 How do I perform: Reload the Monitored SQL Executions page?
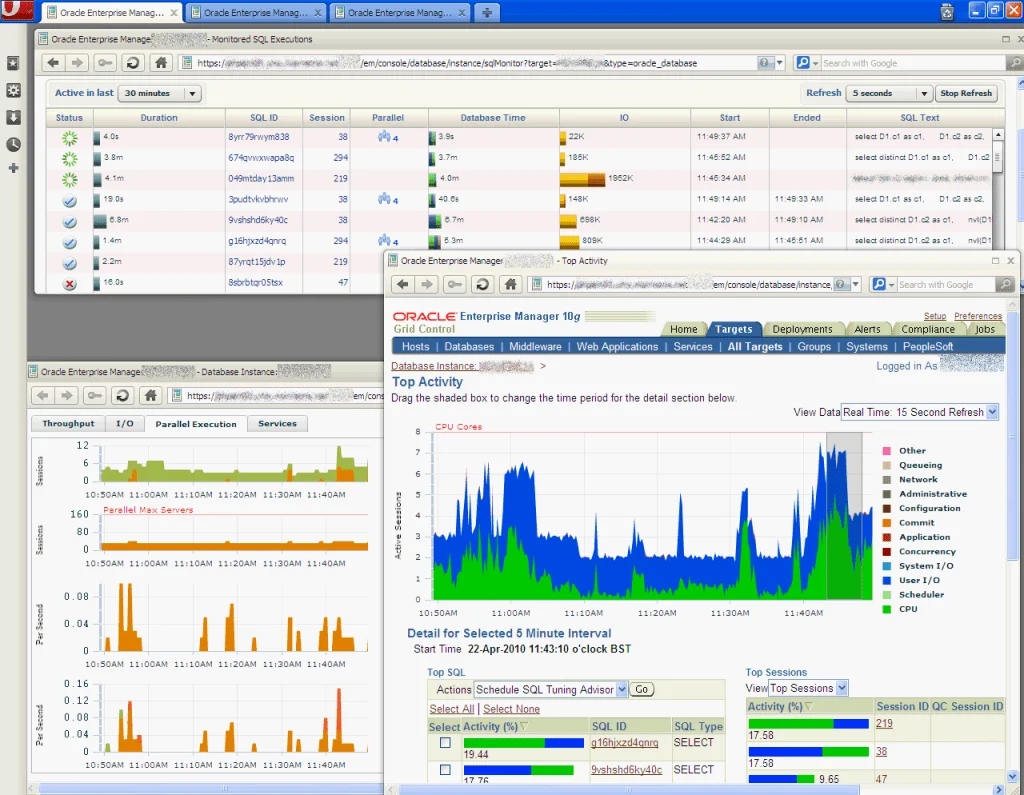pyautogui.click(x=132, y=62)
